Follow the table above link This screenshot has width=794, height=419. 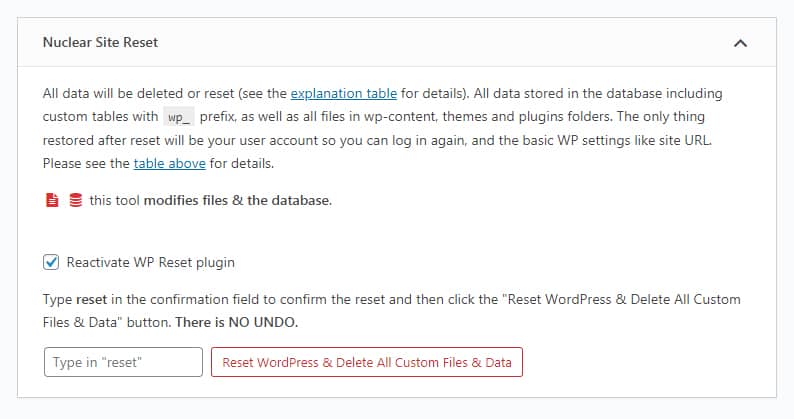[169, 164]
